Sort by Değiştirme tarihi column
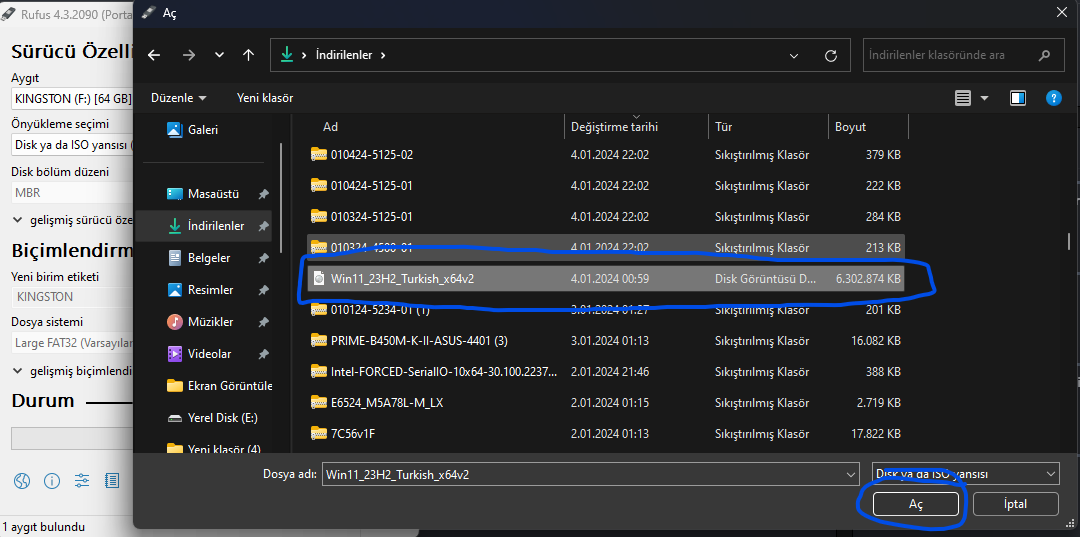Viewport: 1080px width, 537px height. (614, 127)
